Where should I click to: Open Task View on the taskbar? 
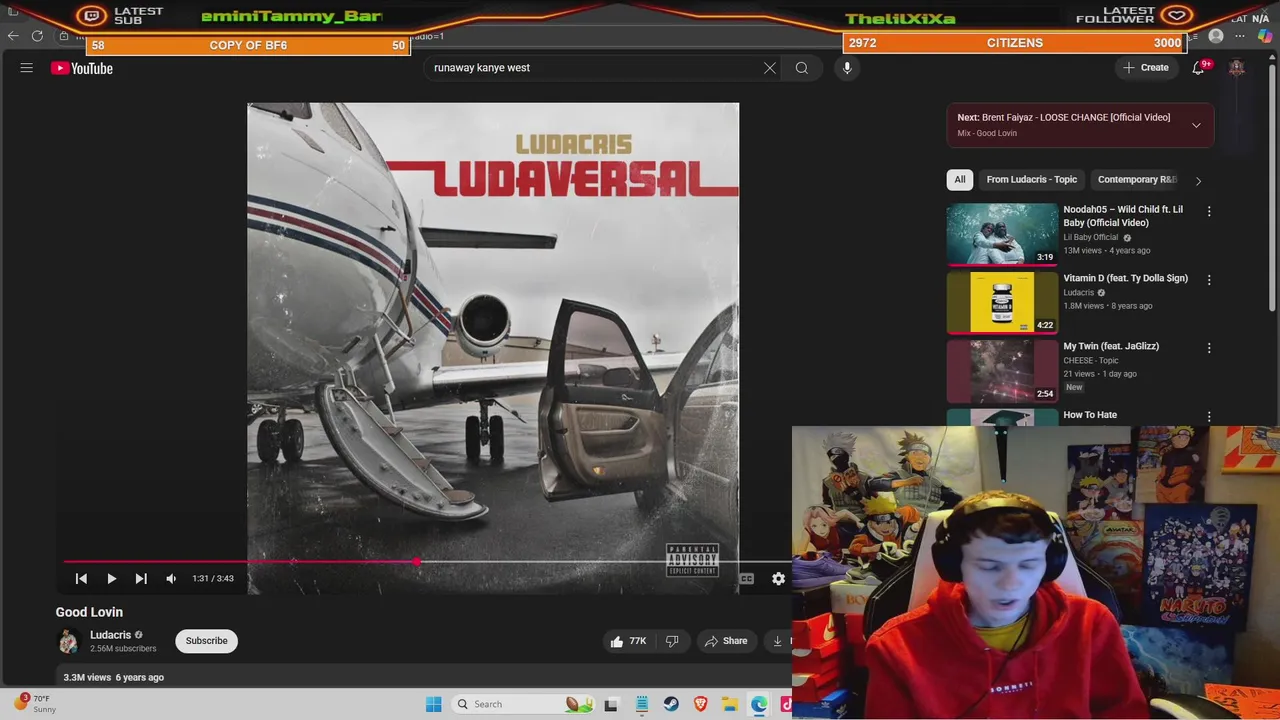click(611, 704)
